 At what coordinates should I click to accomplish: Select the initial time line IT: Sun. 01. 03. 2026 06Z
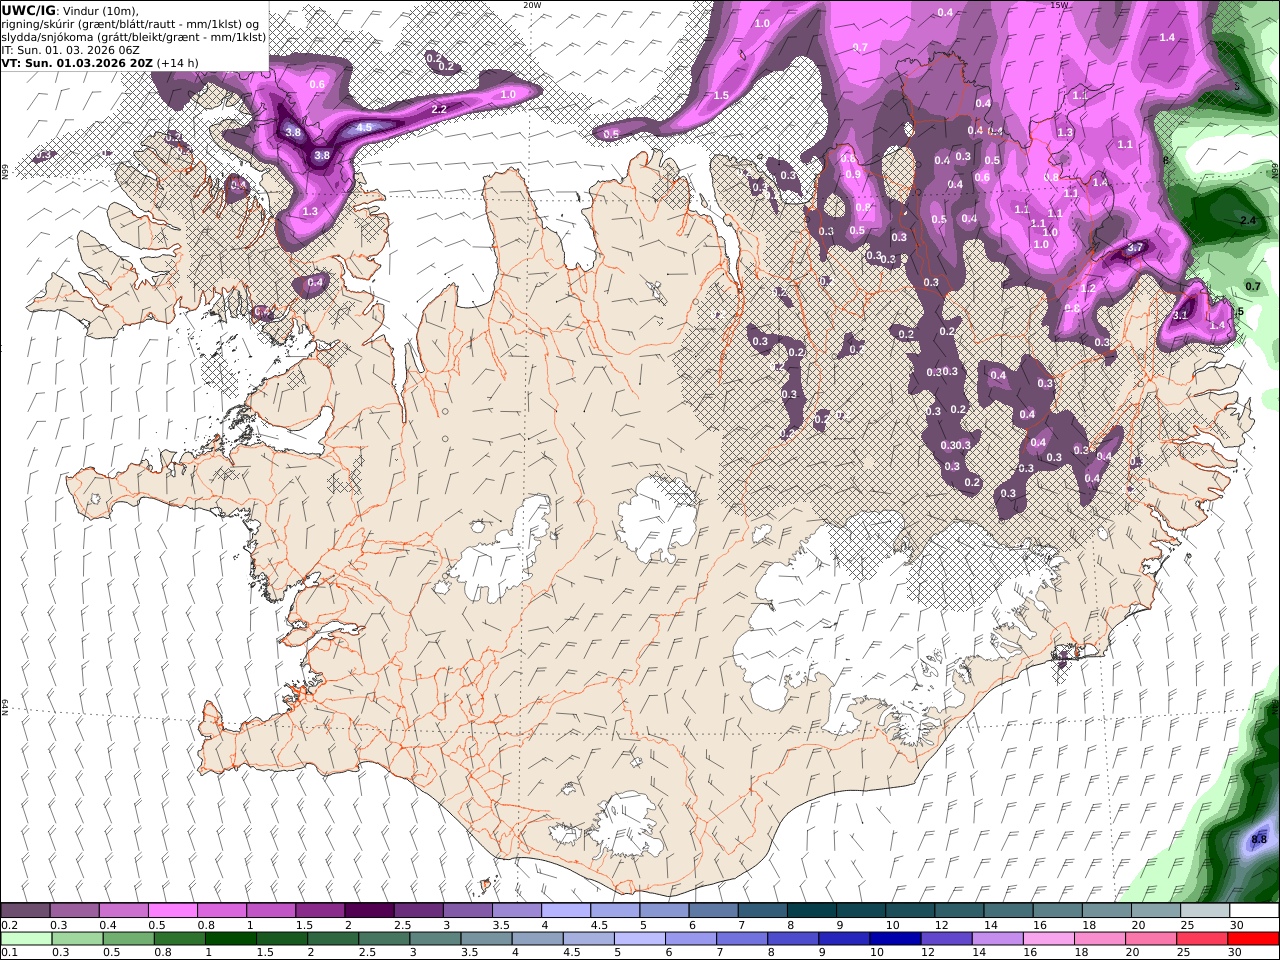(69, 49)
